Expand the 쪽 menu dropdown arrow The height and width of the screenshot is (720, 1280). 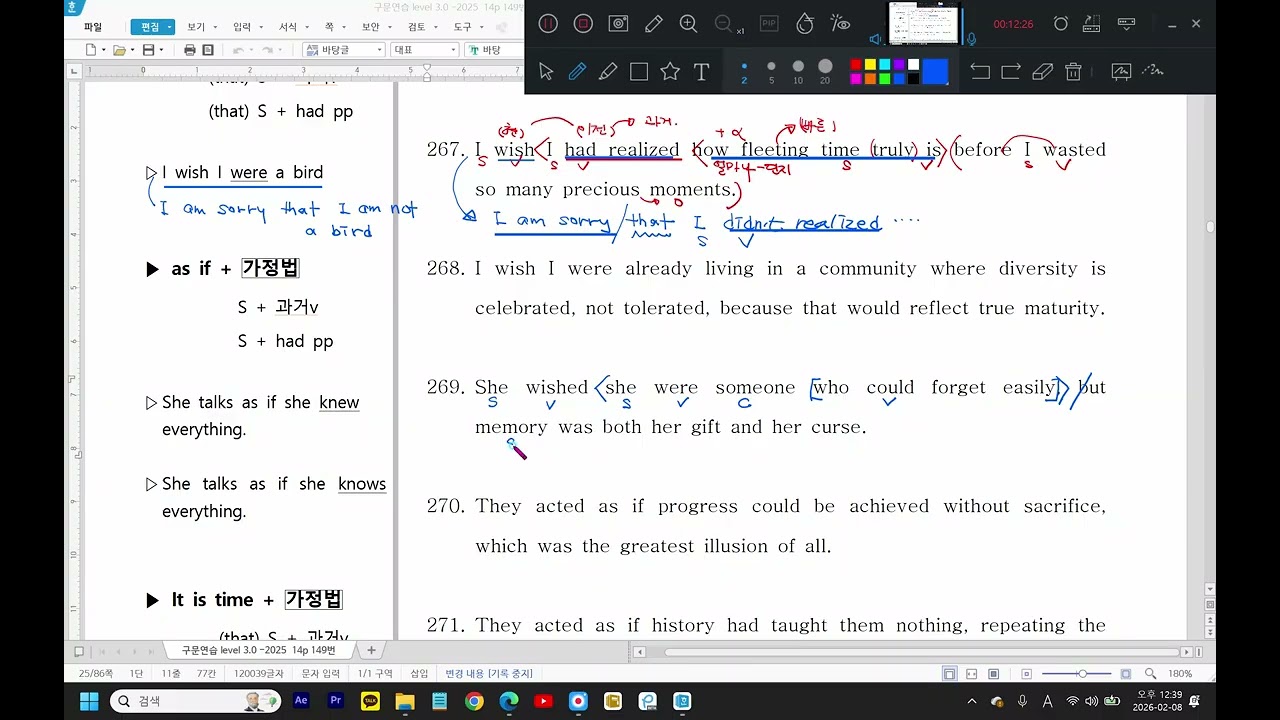pyautogui.click(x=346, y=28)
